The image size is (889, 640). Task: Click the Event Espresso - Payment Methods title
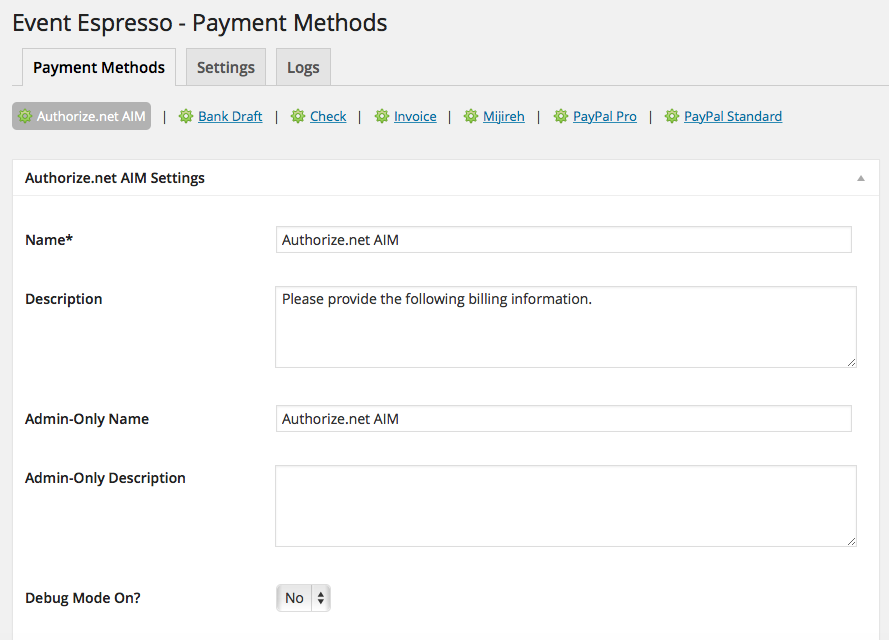200,23
